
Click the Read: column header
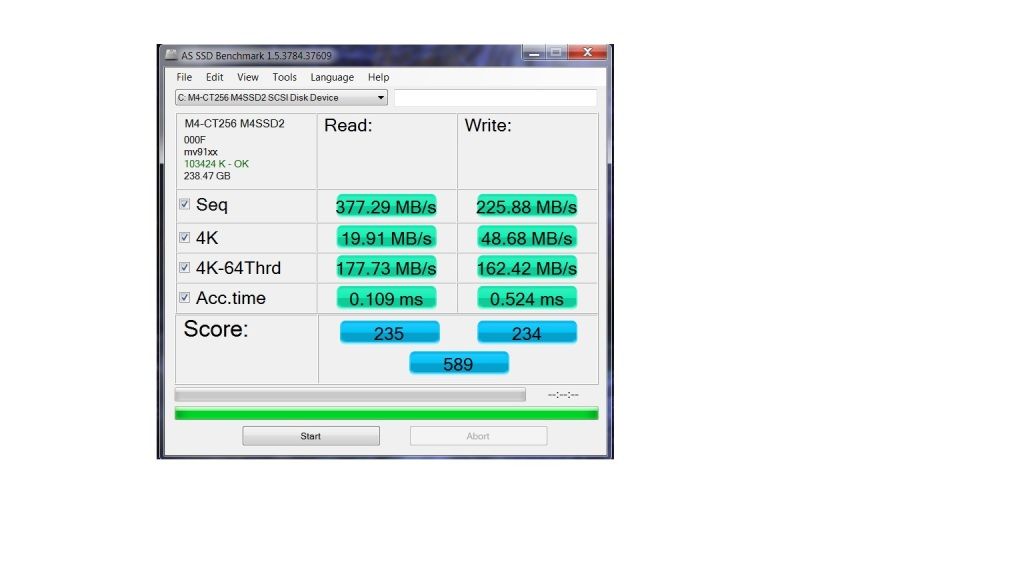click(348, 125)
